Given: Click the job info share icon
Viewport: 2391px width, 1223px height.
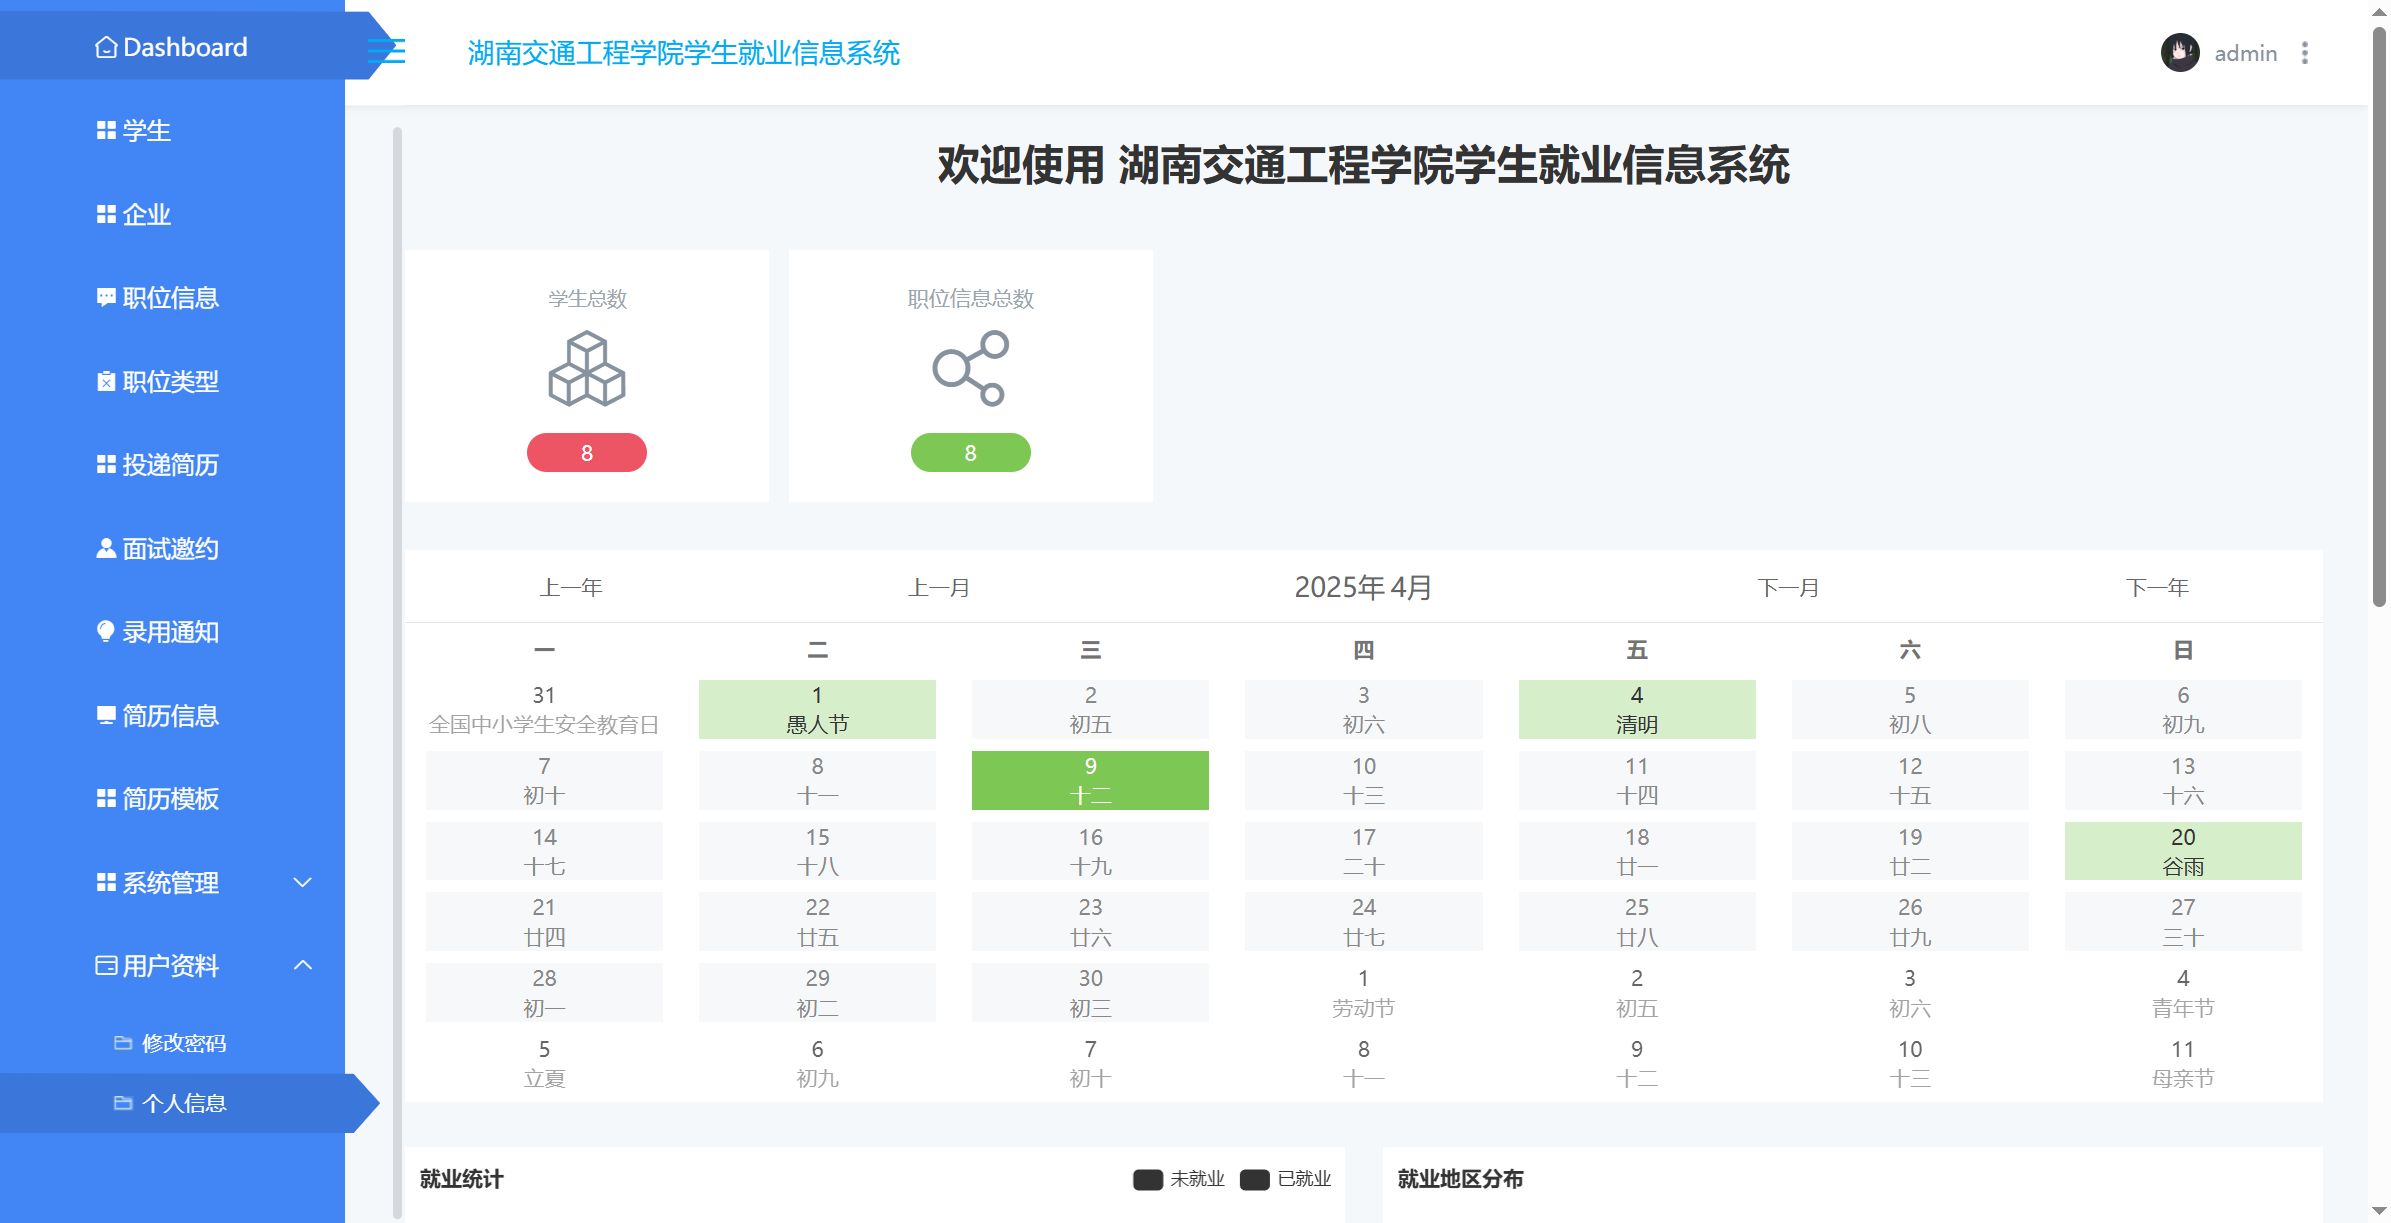Looking at the screenshot, I should click(x=970, y=370).
